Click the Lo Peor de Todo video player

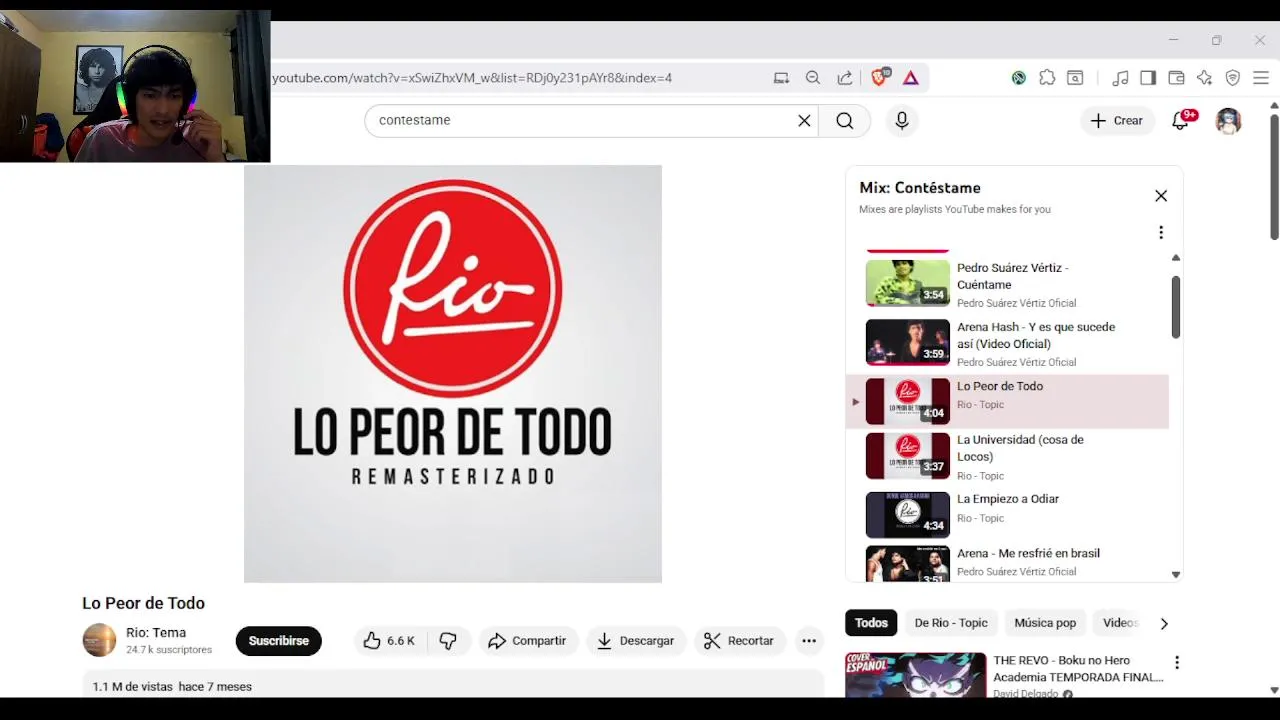pyautogui.click(x=453, y=374)
